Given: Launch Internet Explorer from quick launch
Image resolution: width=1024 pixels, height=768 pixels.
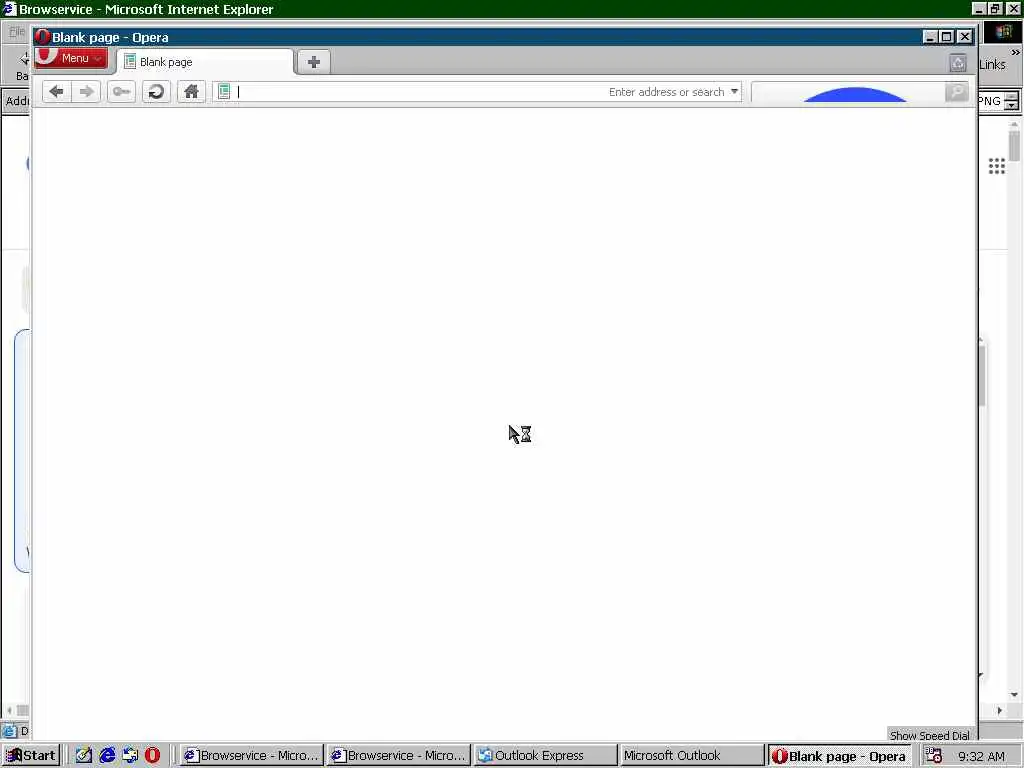Looking at the screenshot, I should 107,756.
